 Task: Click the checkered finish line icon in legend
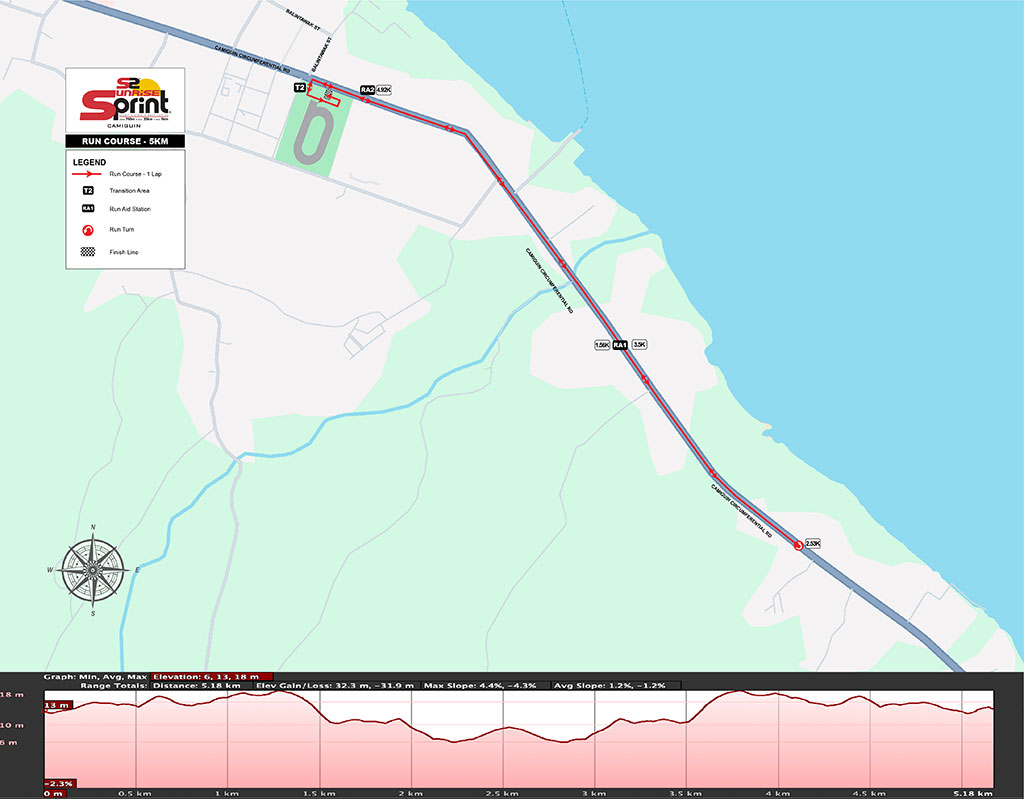[x=88, y=252]
